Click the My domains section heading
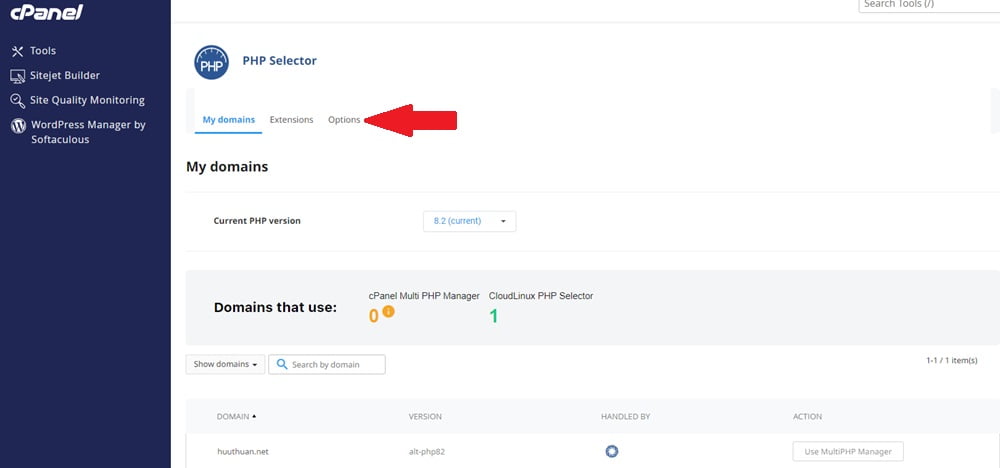Image resolution: width=1000 pixels, height=468 pixels. pos(227,167)
